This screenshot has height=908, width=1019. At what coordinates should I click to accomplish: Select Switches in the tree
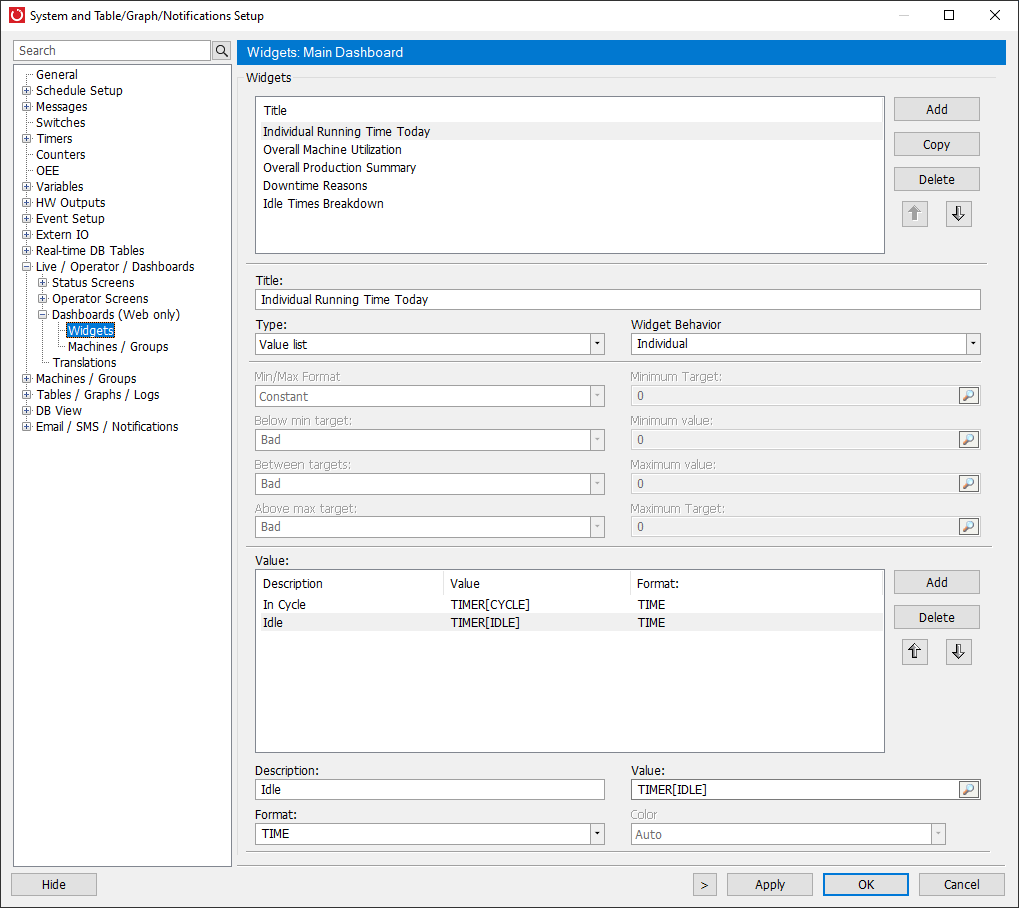60,123
